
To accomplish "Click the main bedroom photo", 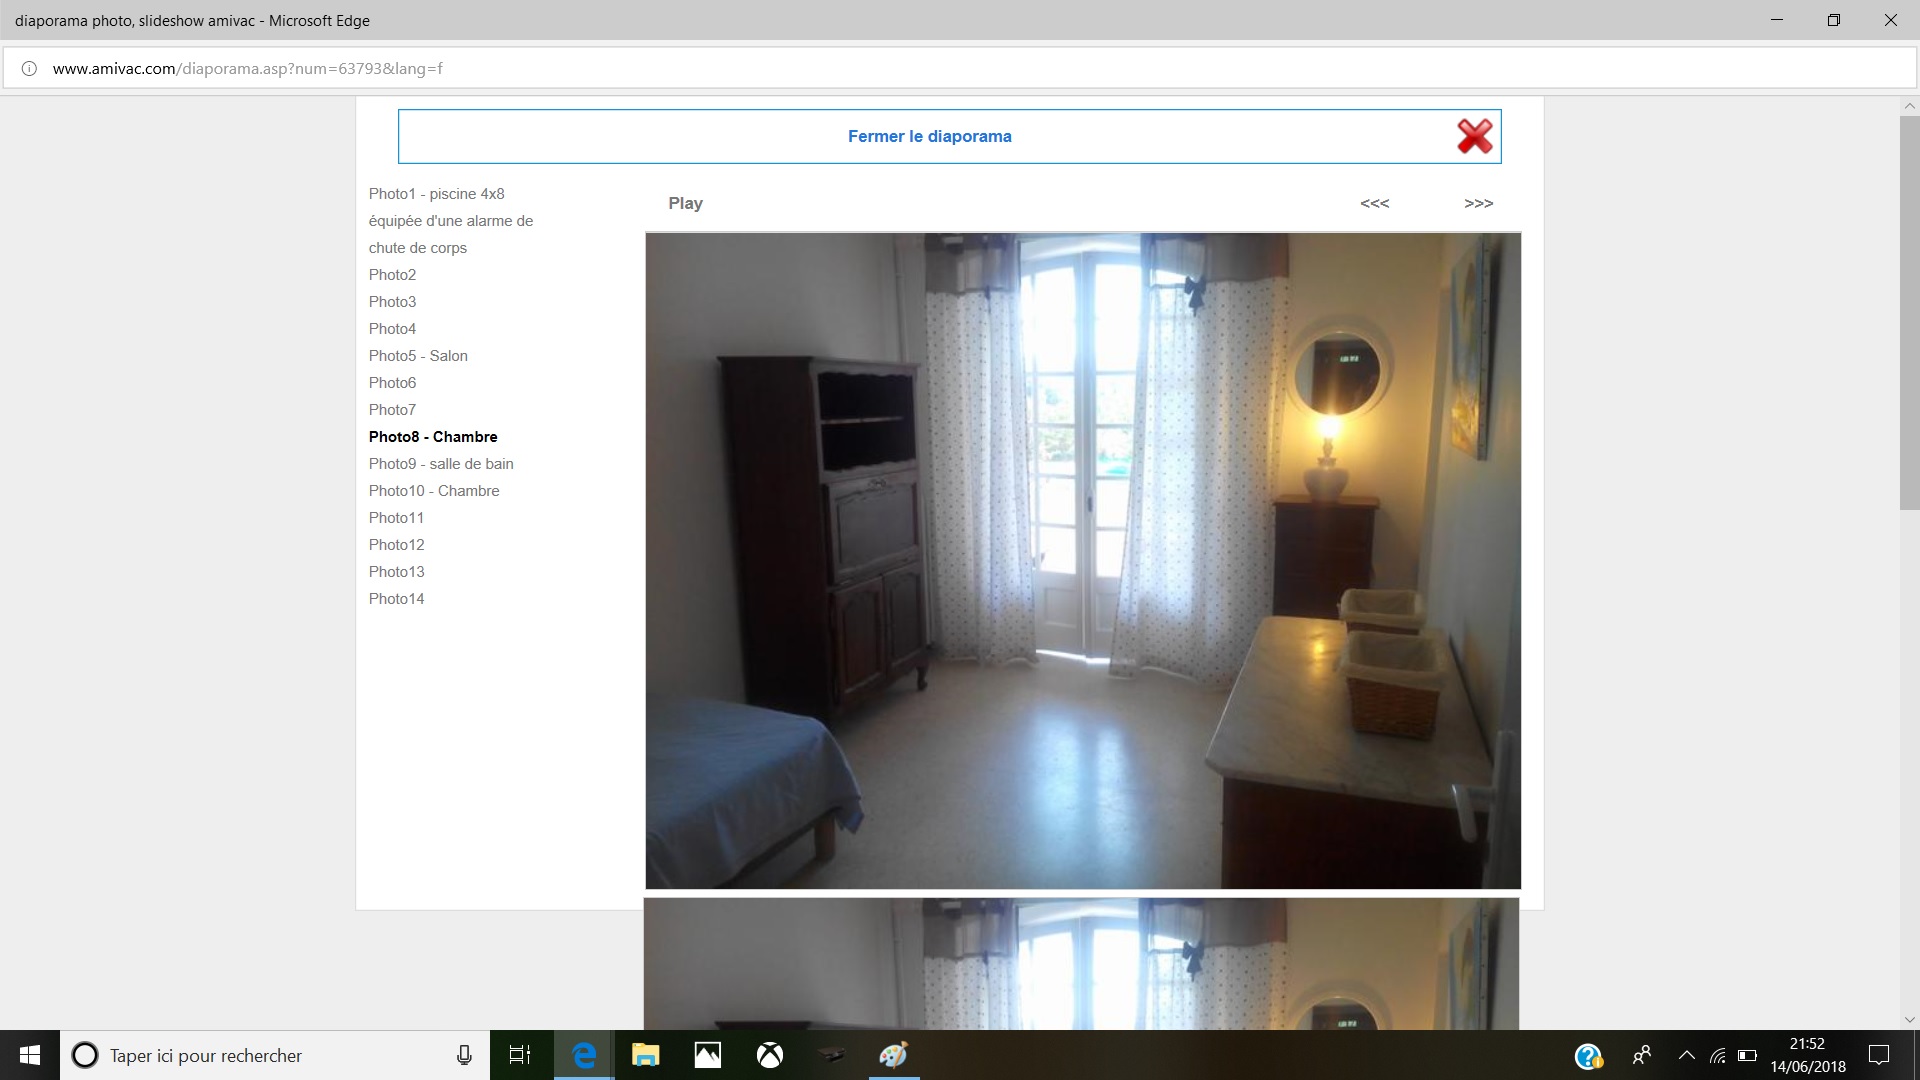I will pyautogui.click(x=1083, y=561).
